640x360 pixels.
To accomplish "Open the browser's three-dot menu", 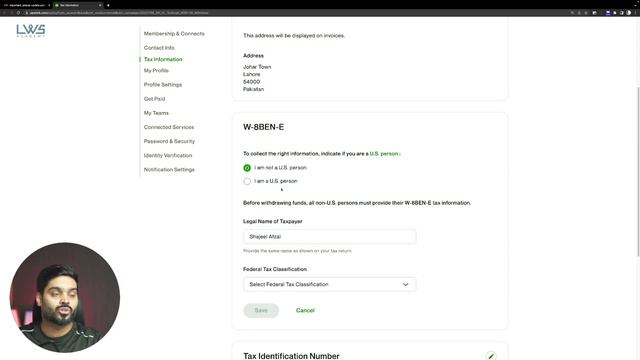I will point(636,13).
